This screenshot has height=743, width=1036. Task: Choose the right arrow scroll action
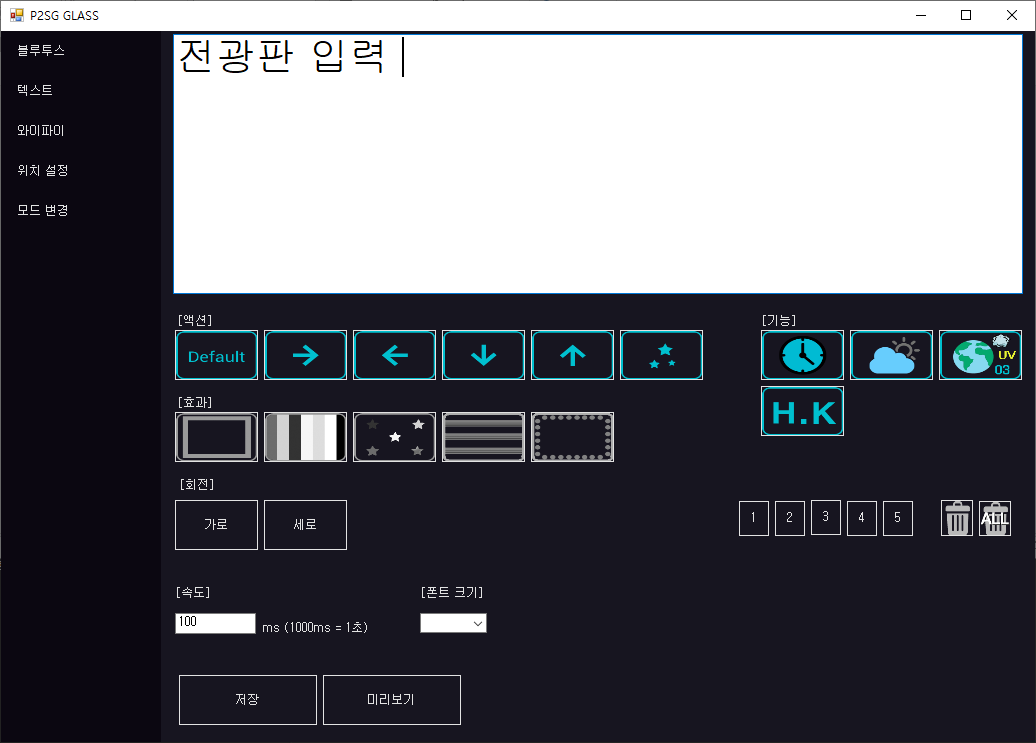(305, 355)
